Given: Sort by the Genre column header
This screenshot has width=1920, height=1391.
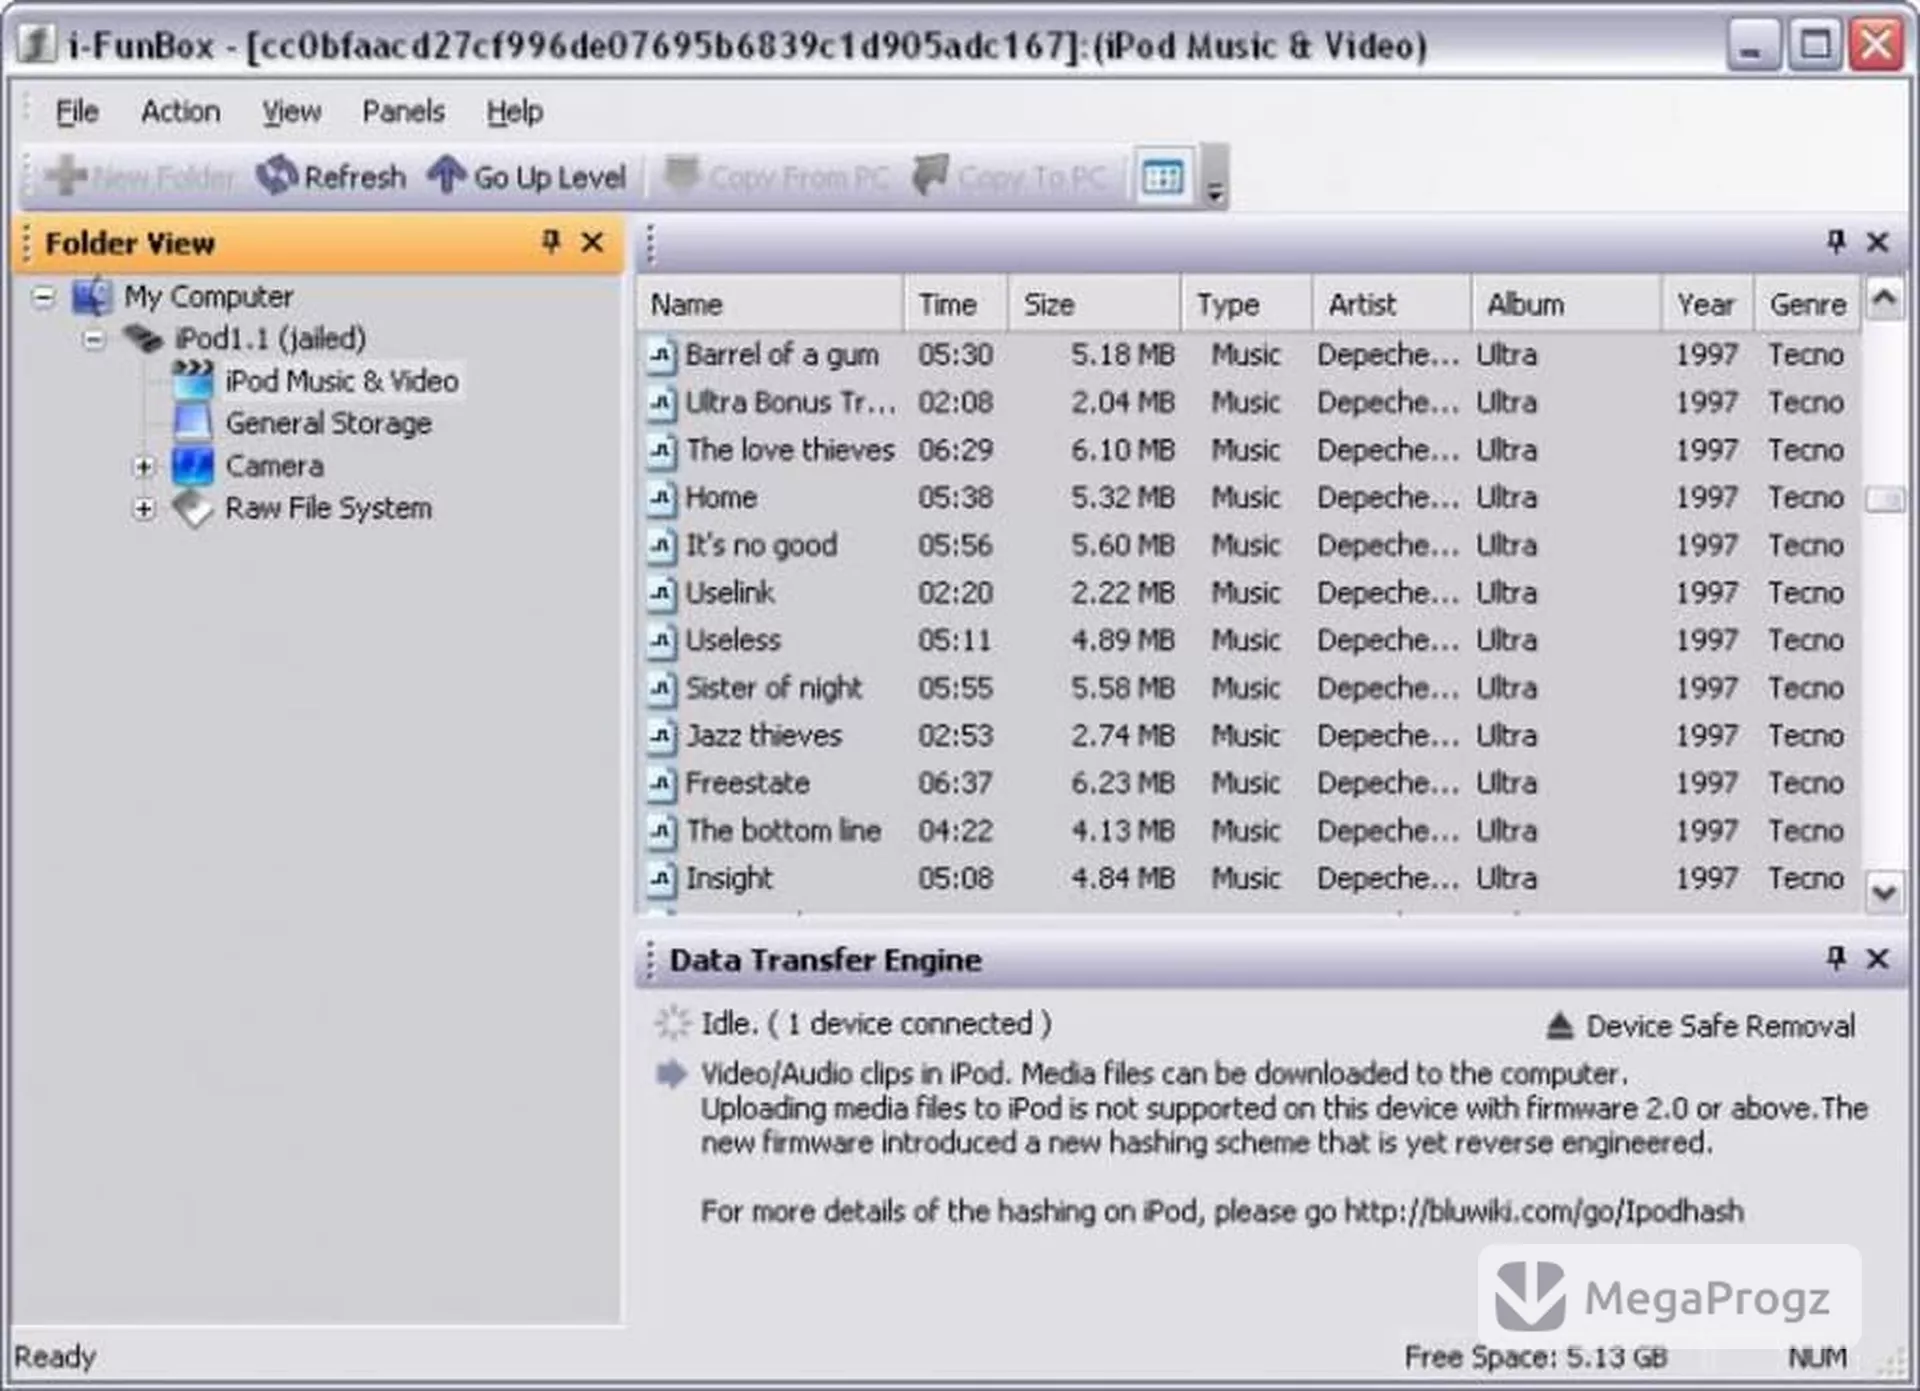Looking at the screenshot, I should point(1807,304).
